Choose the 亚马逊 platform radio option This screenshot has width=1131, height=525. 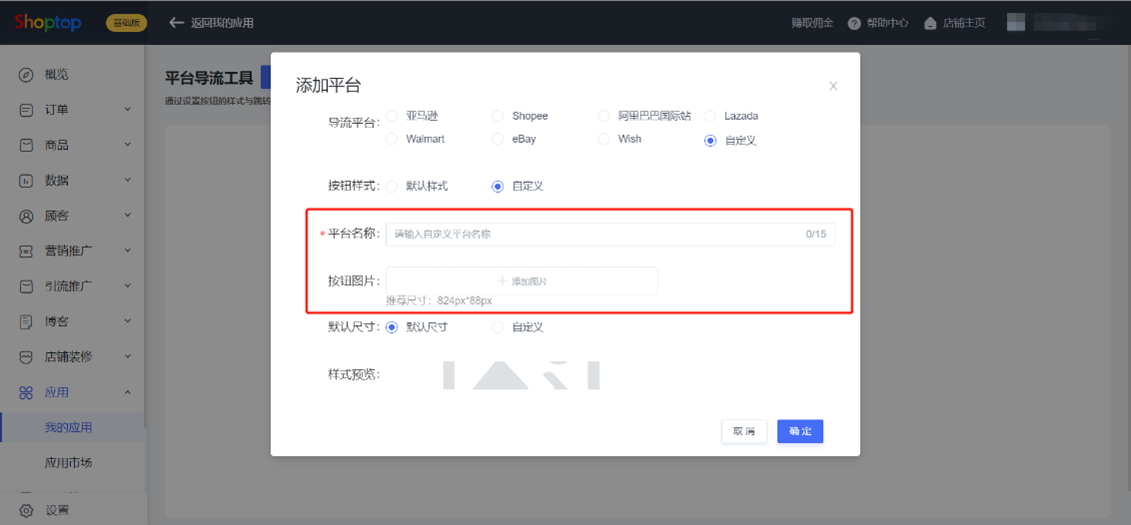click(x=392, y=115)
